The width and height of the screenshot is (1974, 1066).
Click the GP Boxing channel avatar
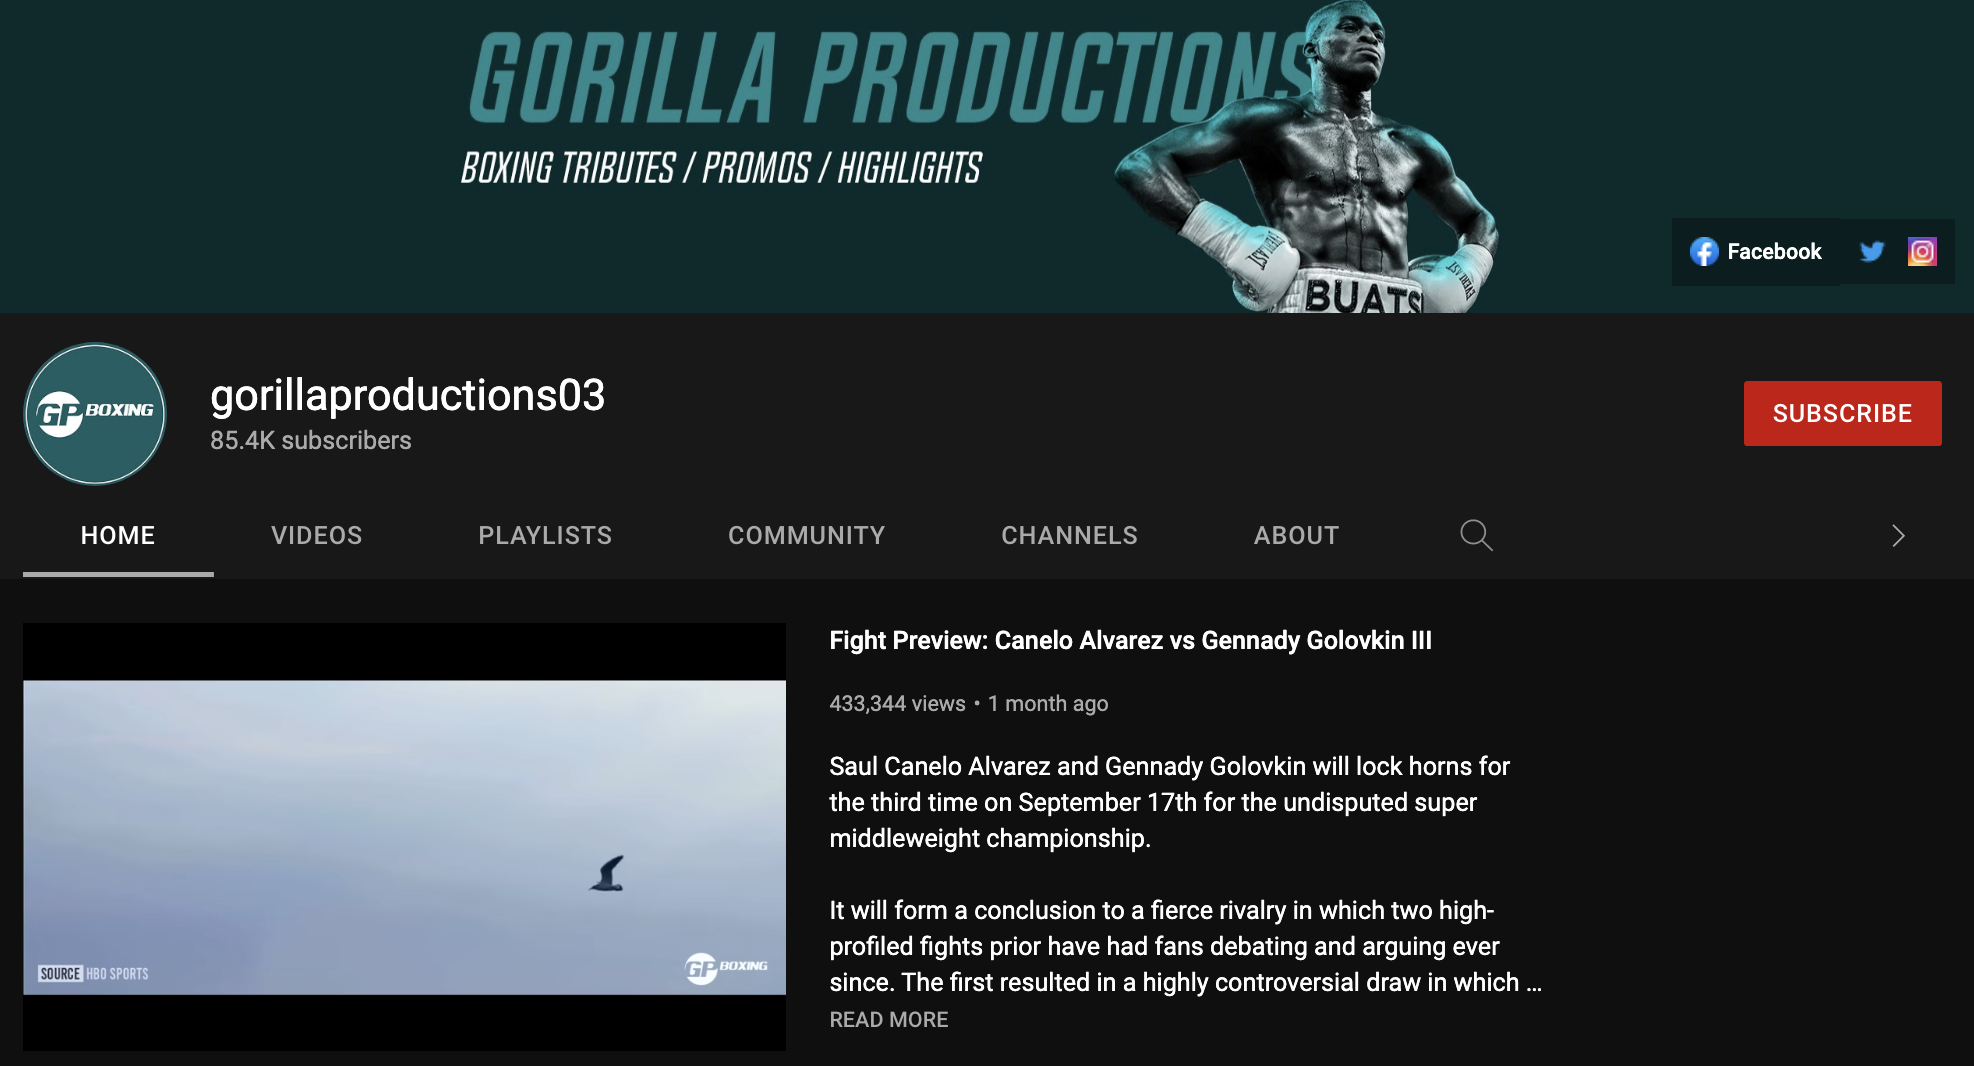[x=95, y=414]
